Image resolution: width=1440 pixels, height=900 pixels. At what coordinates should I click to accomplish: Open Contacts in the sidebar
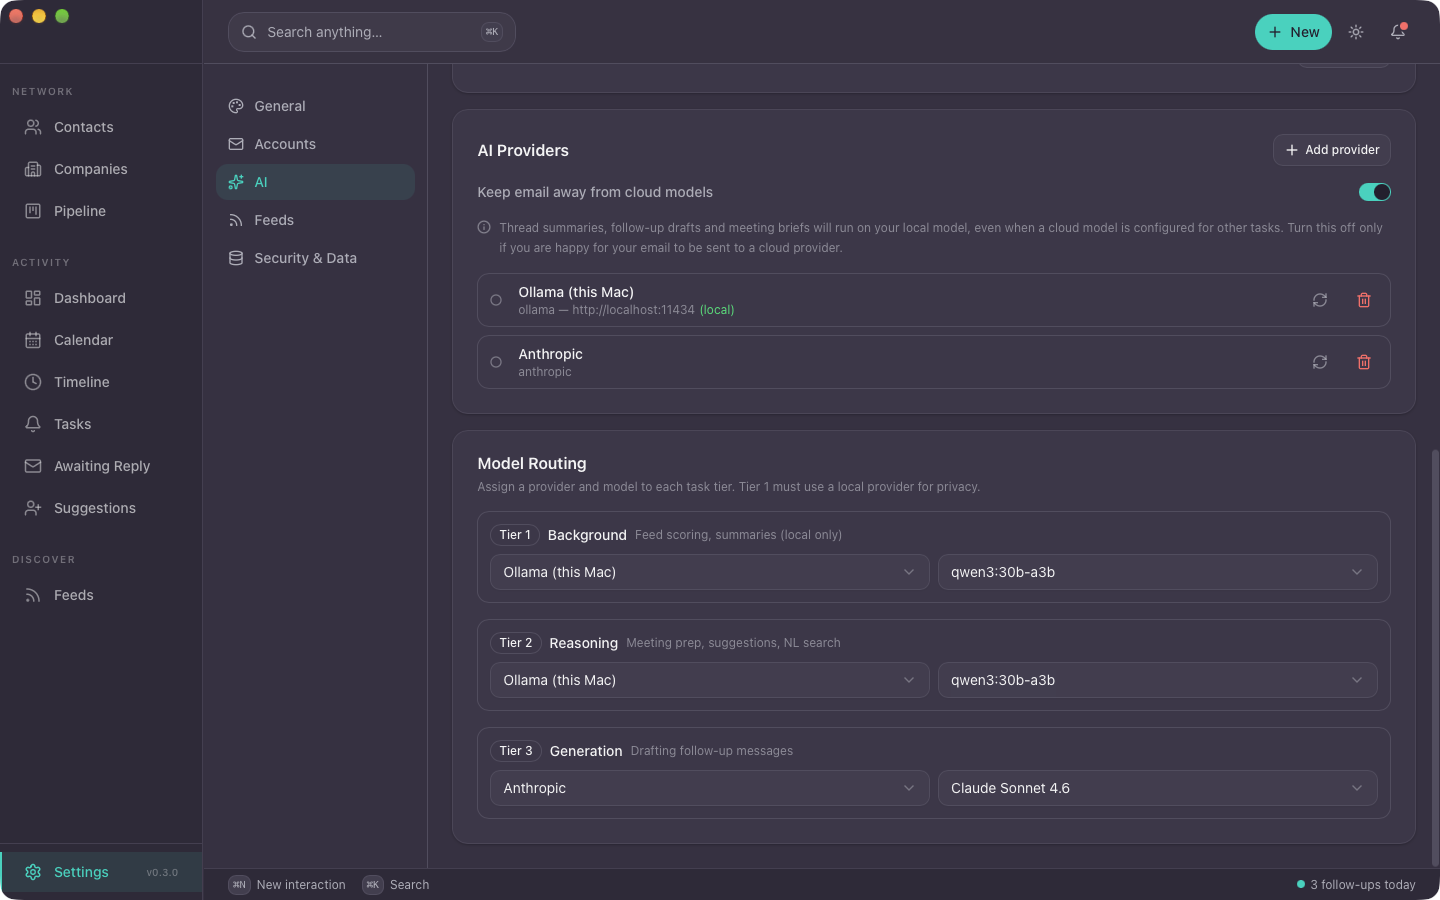(x=101, y=127)
